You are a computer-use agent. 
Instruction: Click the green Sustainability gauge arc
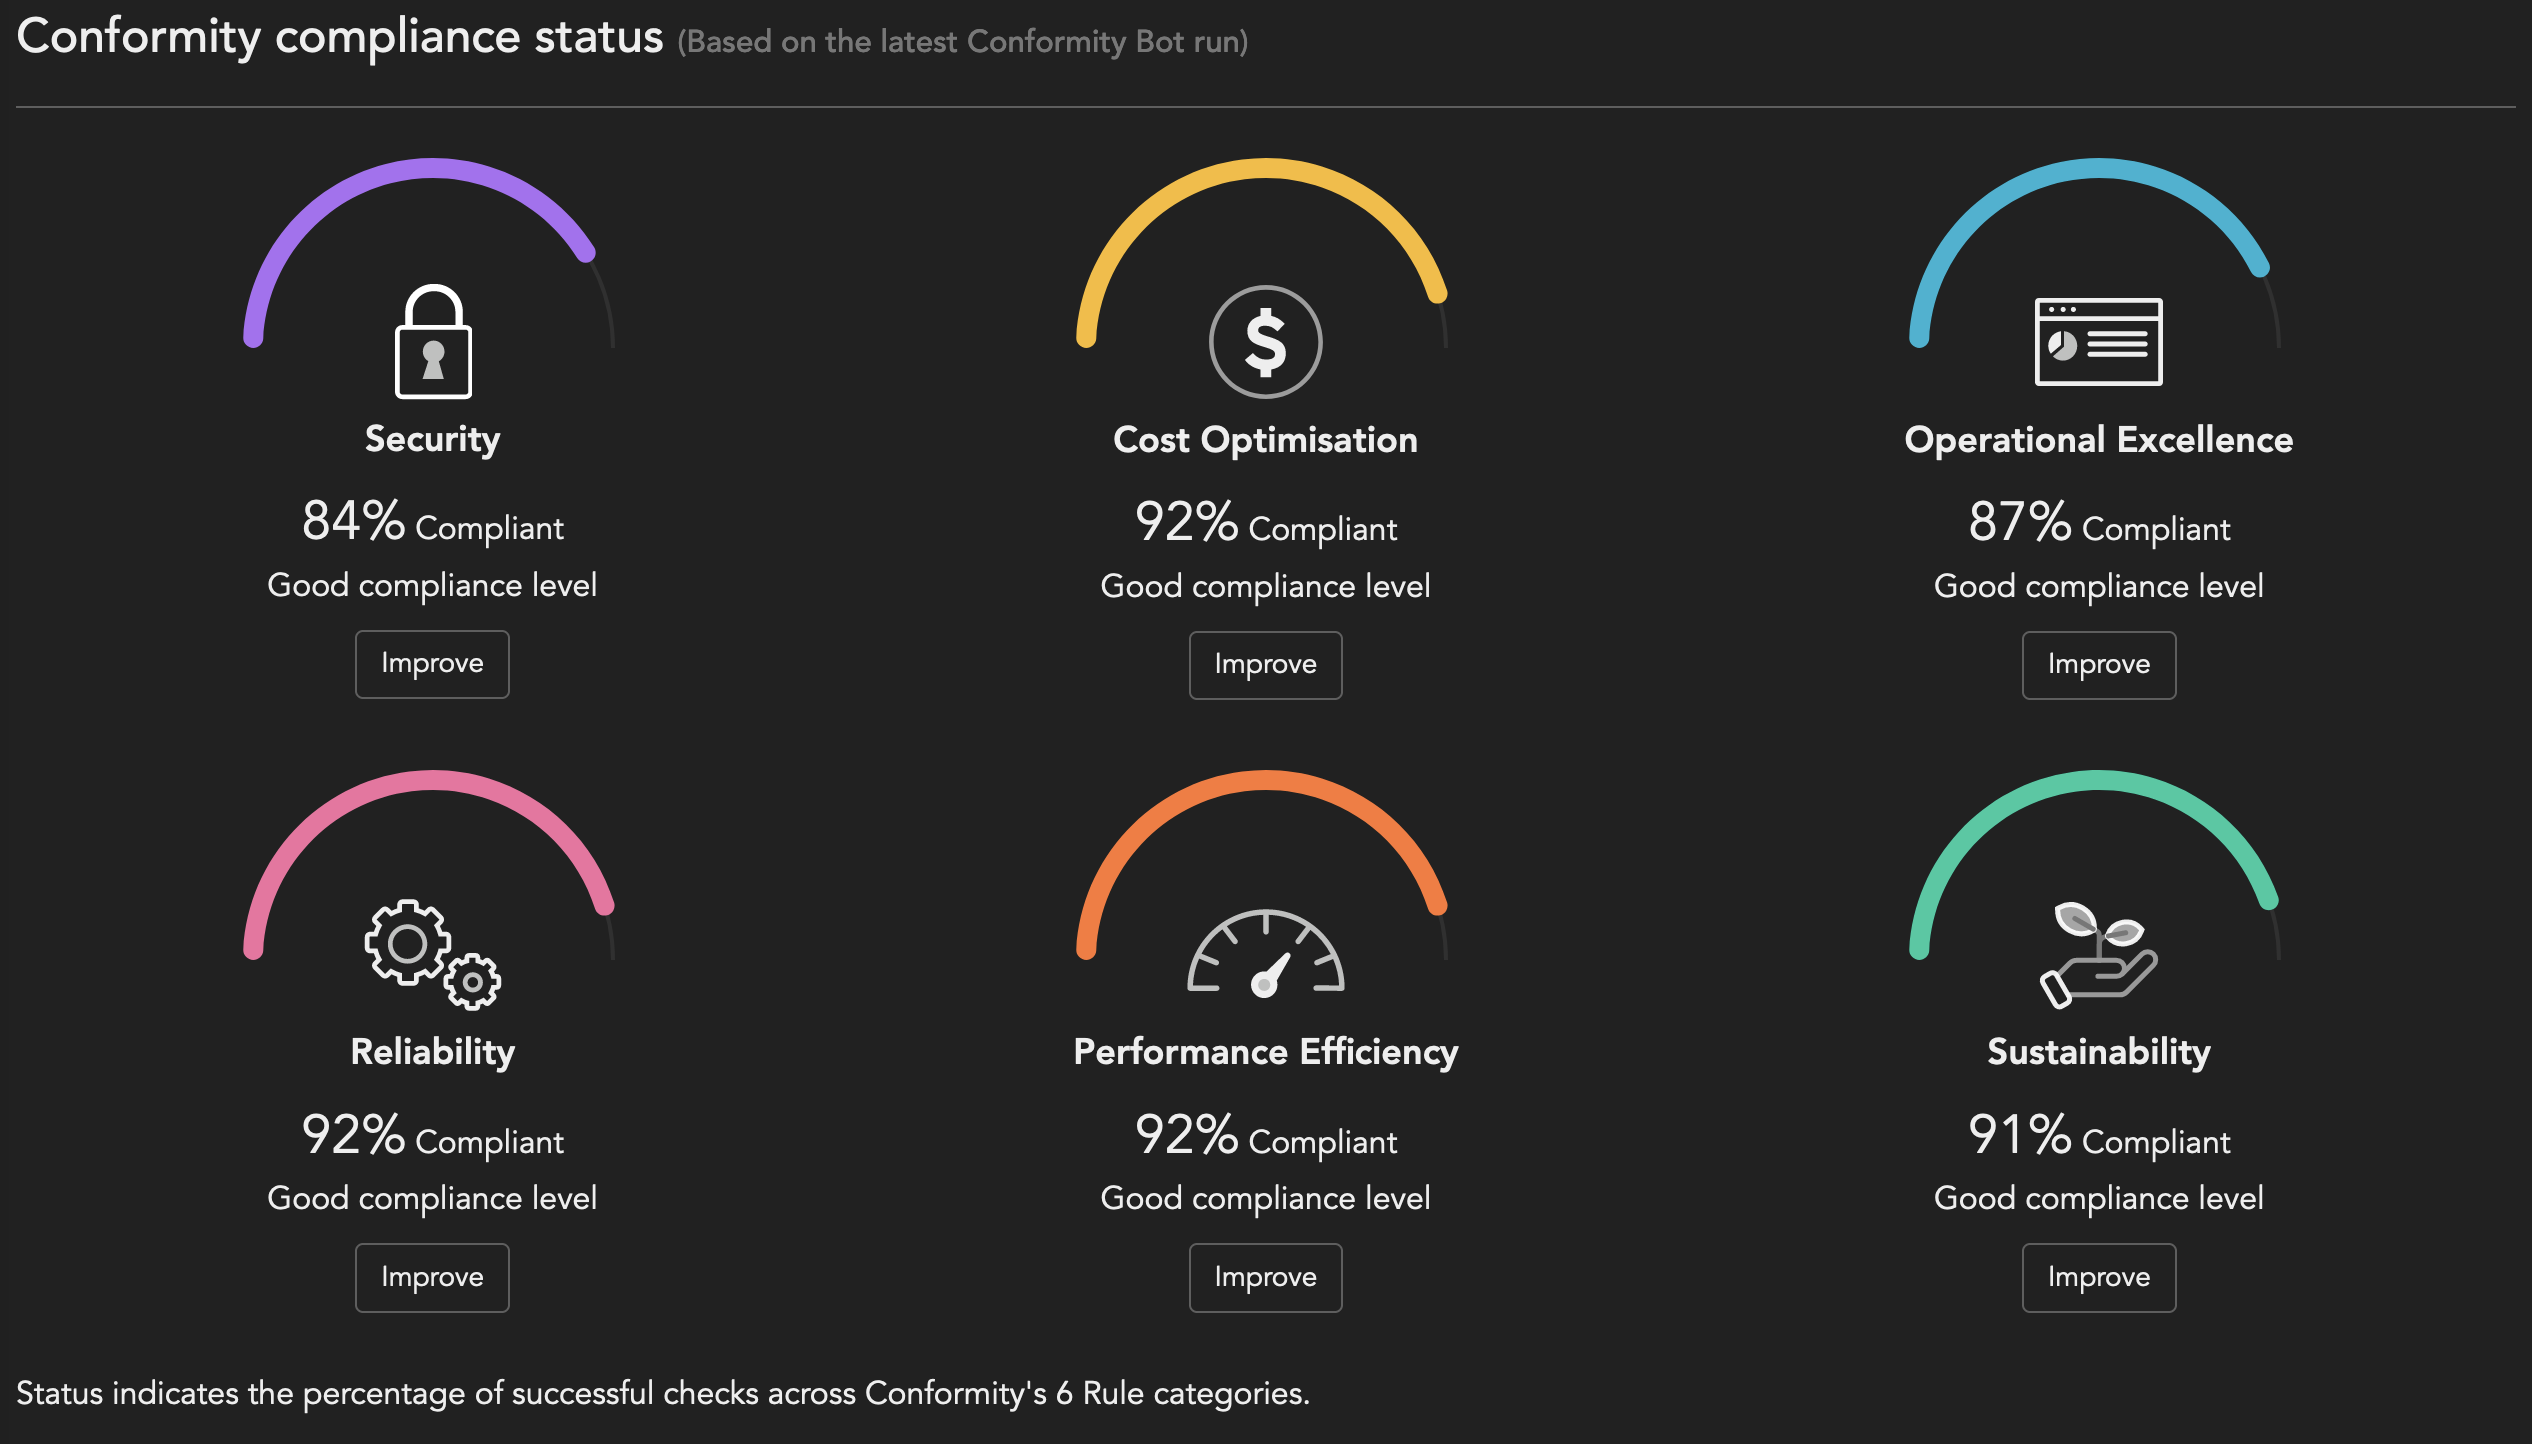point(2098,782)
